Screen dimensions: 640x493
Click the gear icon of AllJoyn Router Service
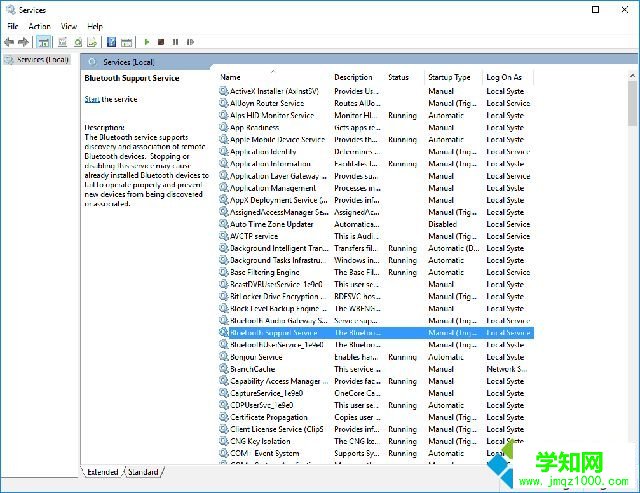(x=224, y=103)
